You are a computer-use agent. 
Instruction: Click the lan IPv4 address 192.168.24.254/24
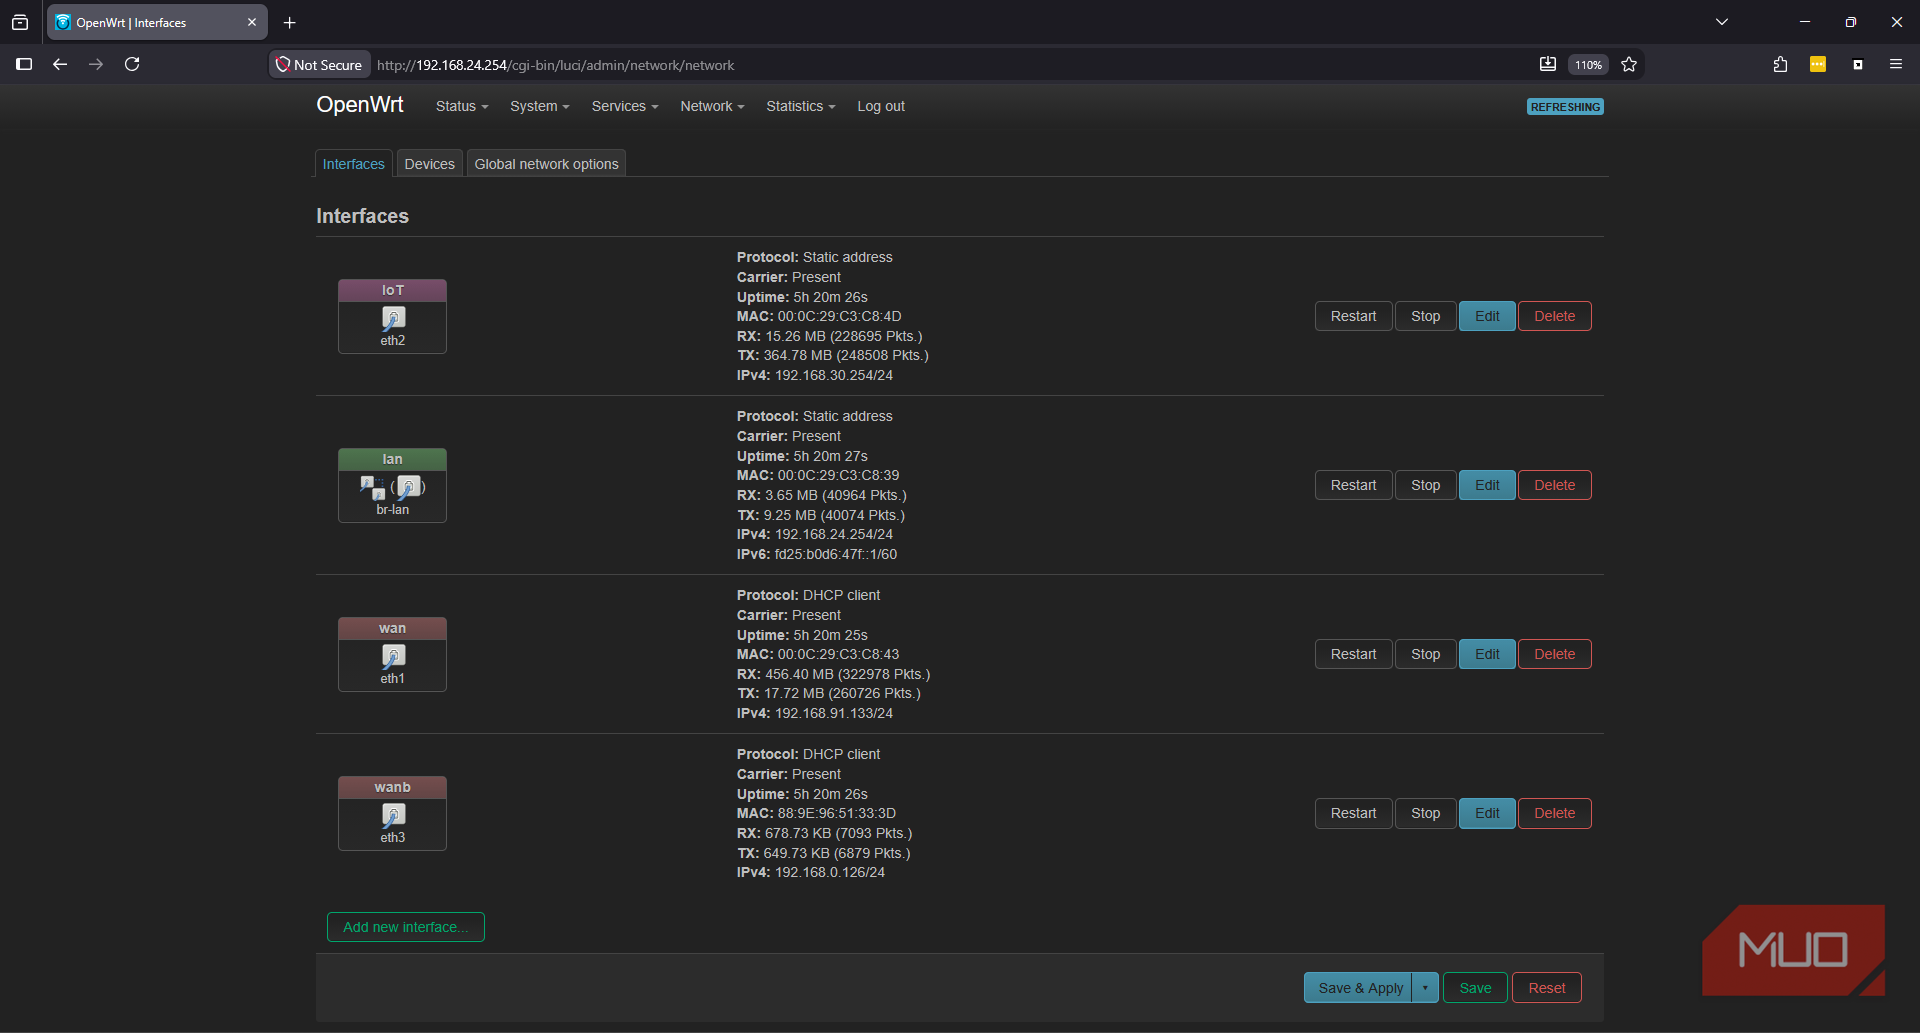[x=834, y=534]
